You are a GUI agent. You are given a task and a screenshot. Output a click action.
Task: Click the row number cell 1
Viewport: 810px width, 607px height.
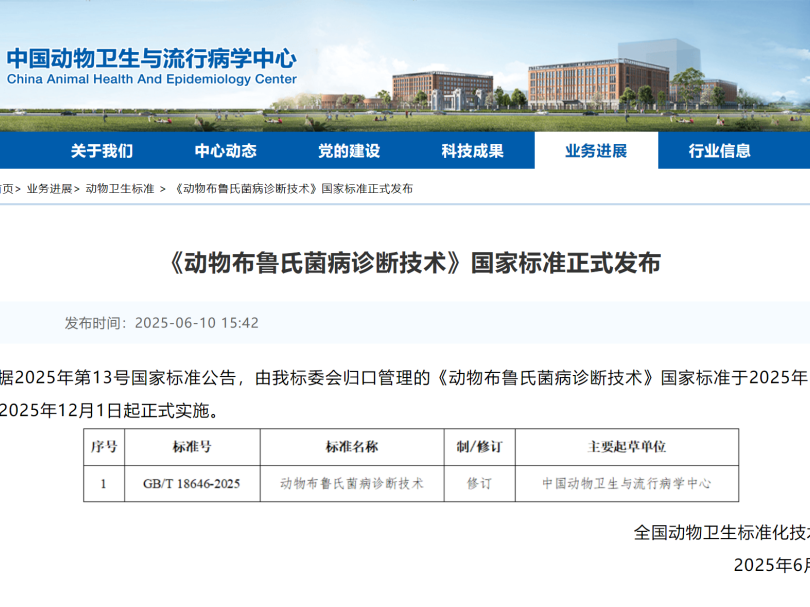click(x=104, y=484)
